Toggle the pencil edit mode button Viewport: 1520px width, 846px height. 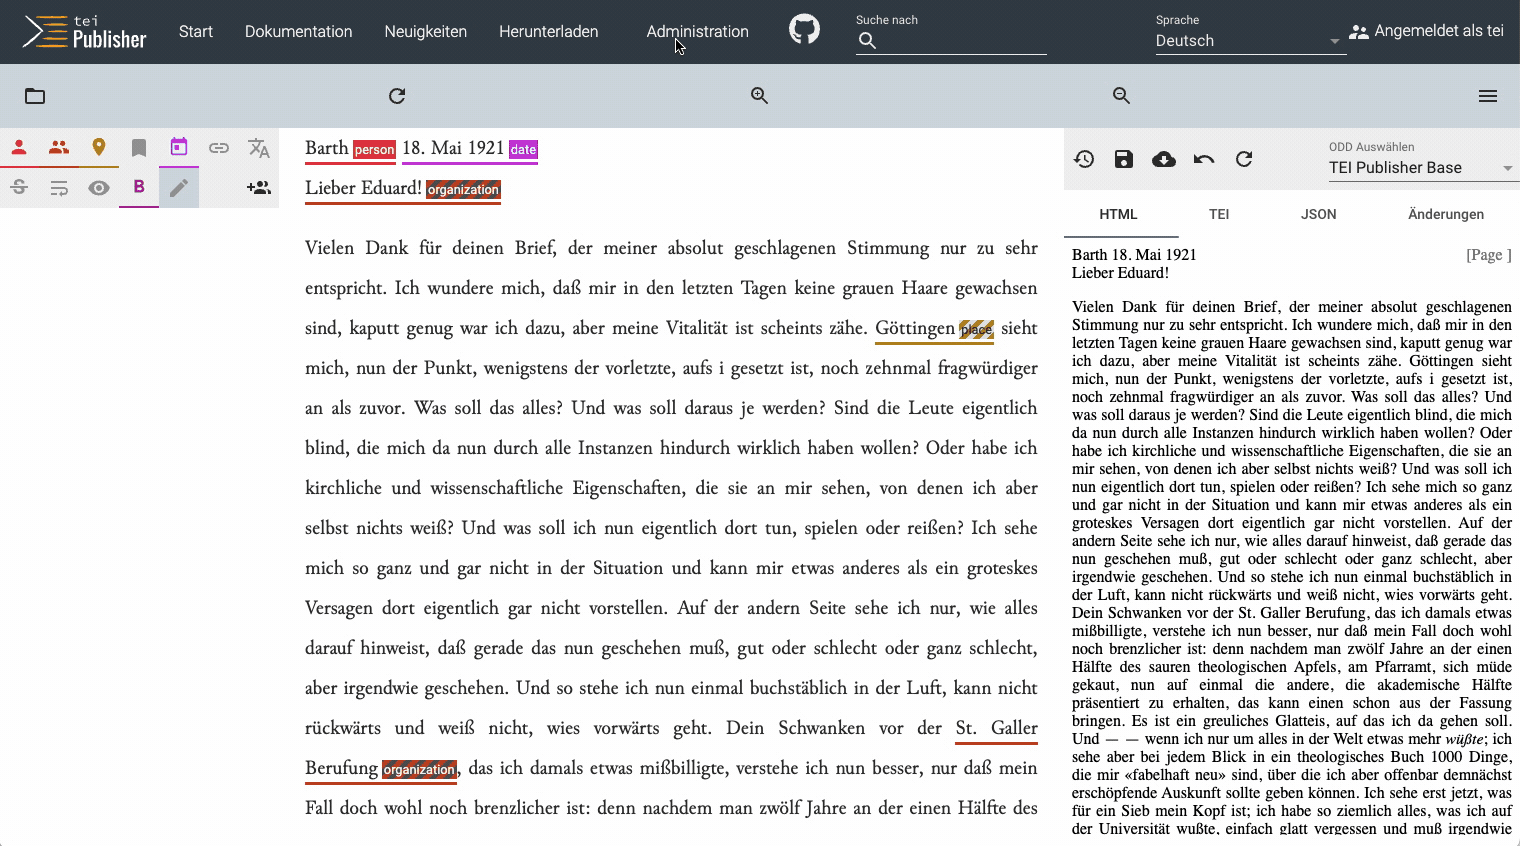pyautogui.click(x=179, y=188)
